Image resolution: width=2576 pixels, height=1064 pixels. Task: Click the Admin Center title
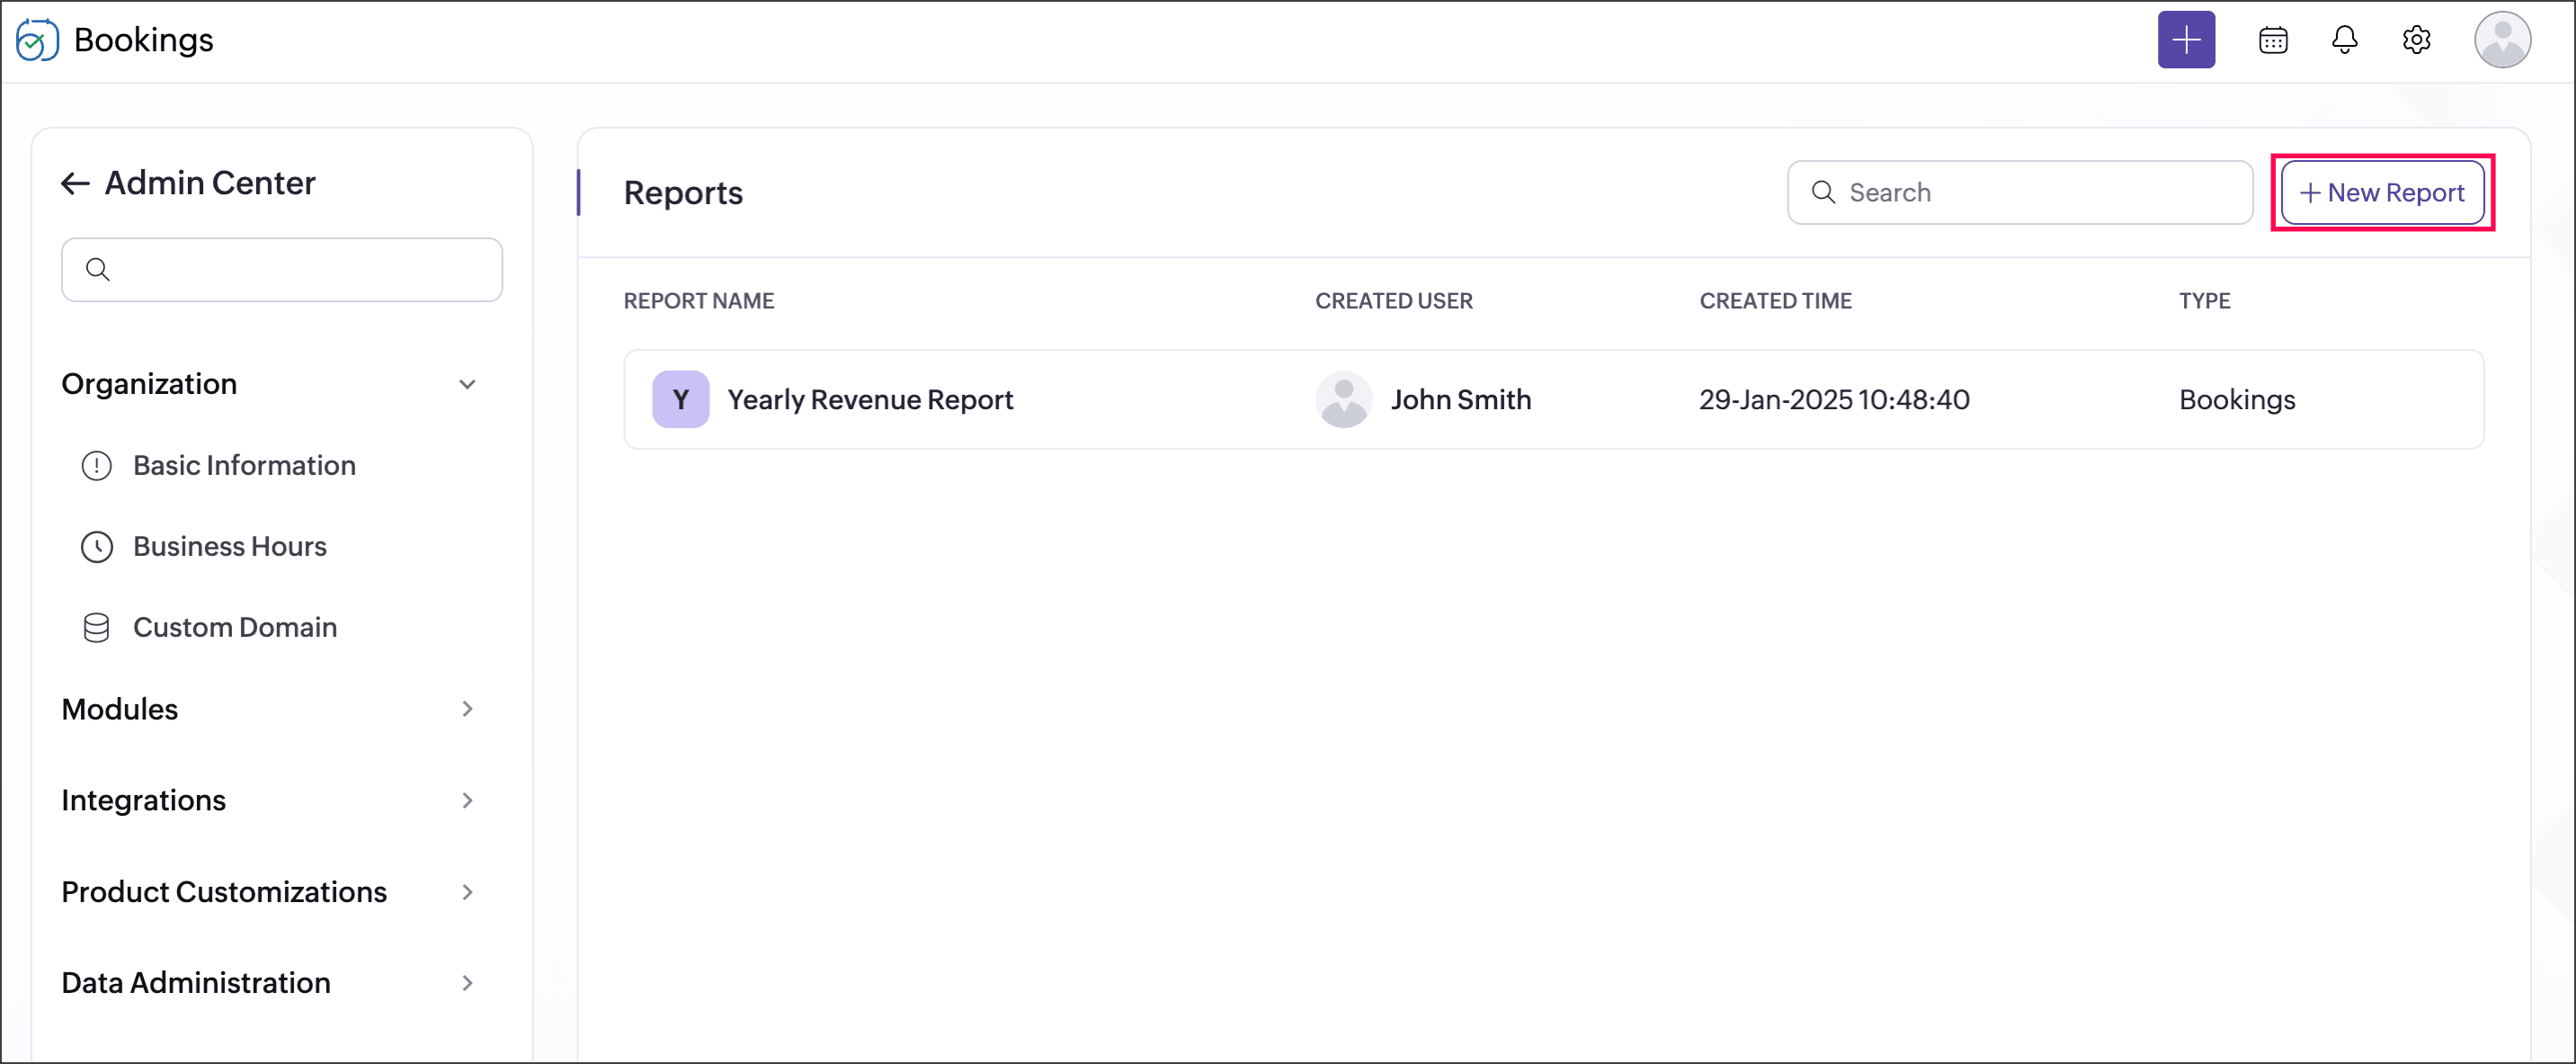210,183
